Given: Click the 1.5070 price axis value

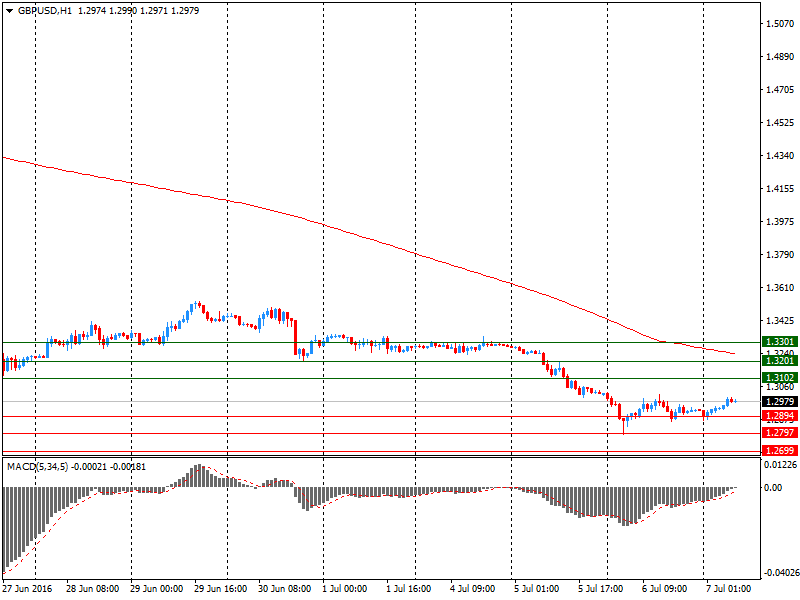Looking at the screenshot, I should click(x=780, y=23).
